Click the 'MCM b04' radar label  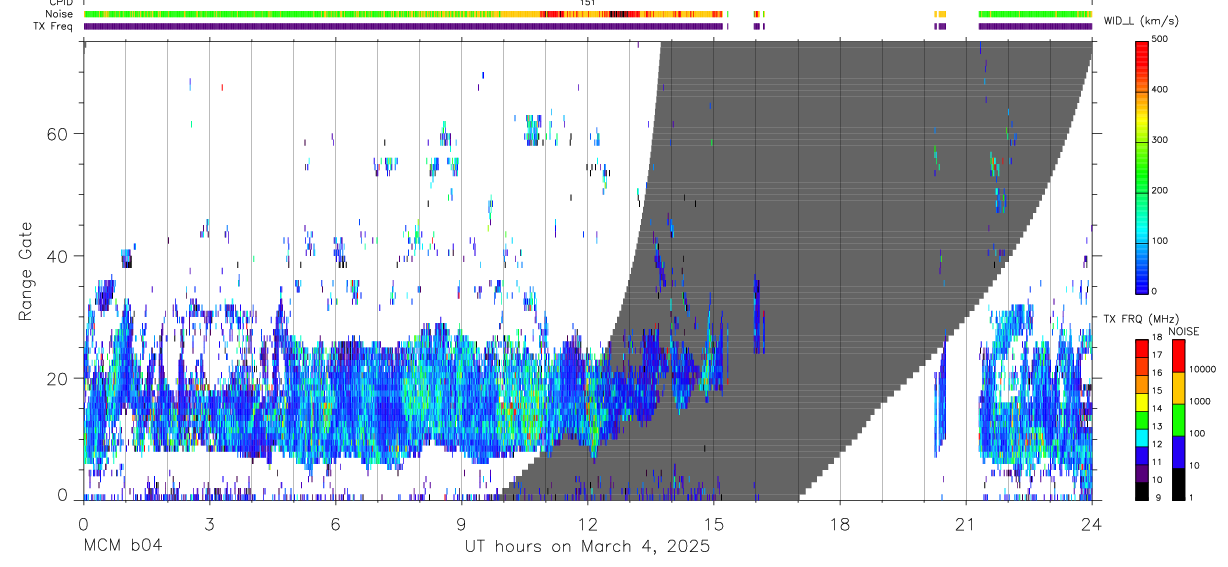point(123,546)
